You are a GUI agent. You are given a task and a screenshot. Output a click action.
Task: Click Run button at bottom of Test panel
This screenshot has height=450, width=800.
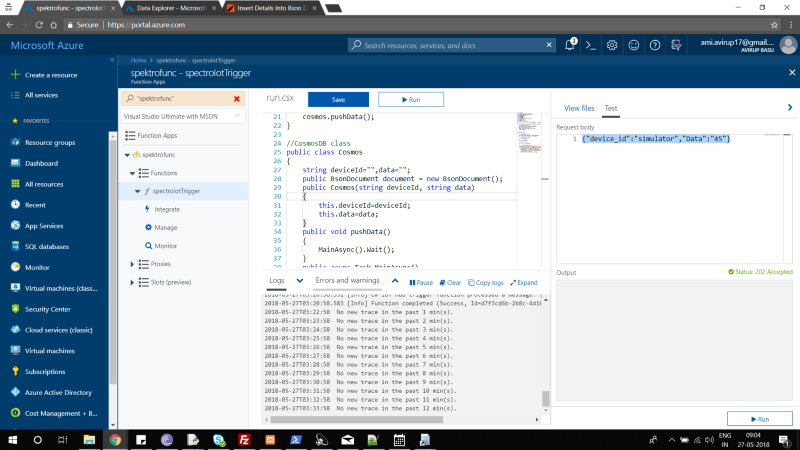[x=760, y=419]
